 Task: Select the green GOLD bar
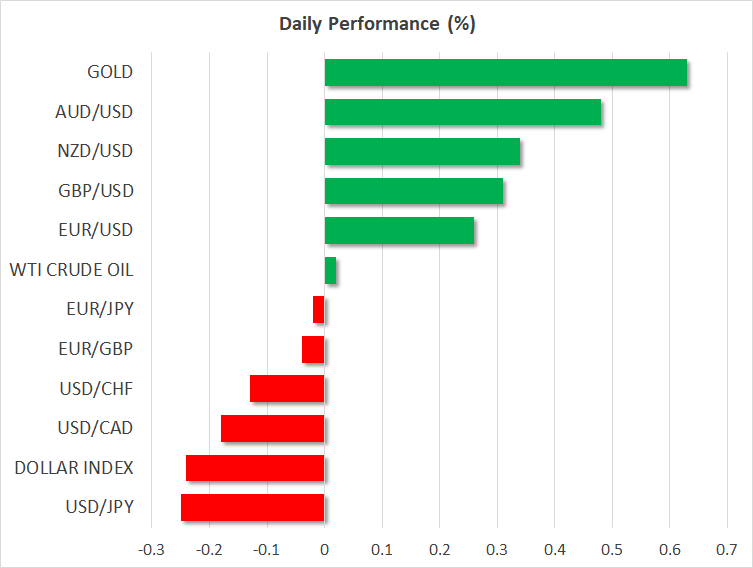(505, 73)
